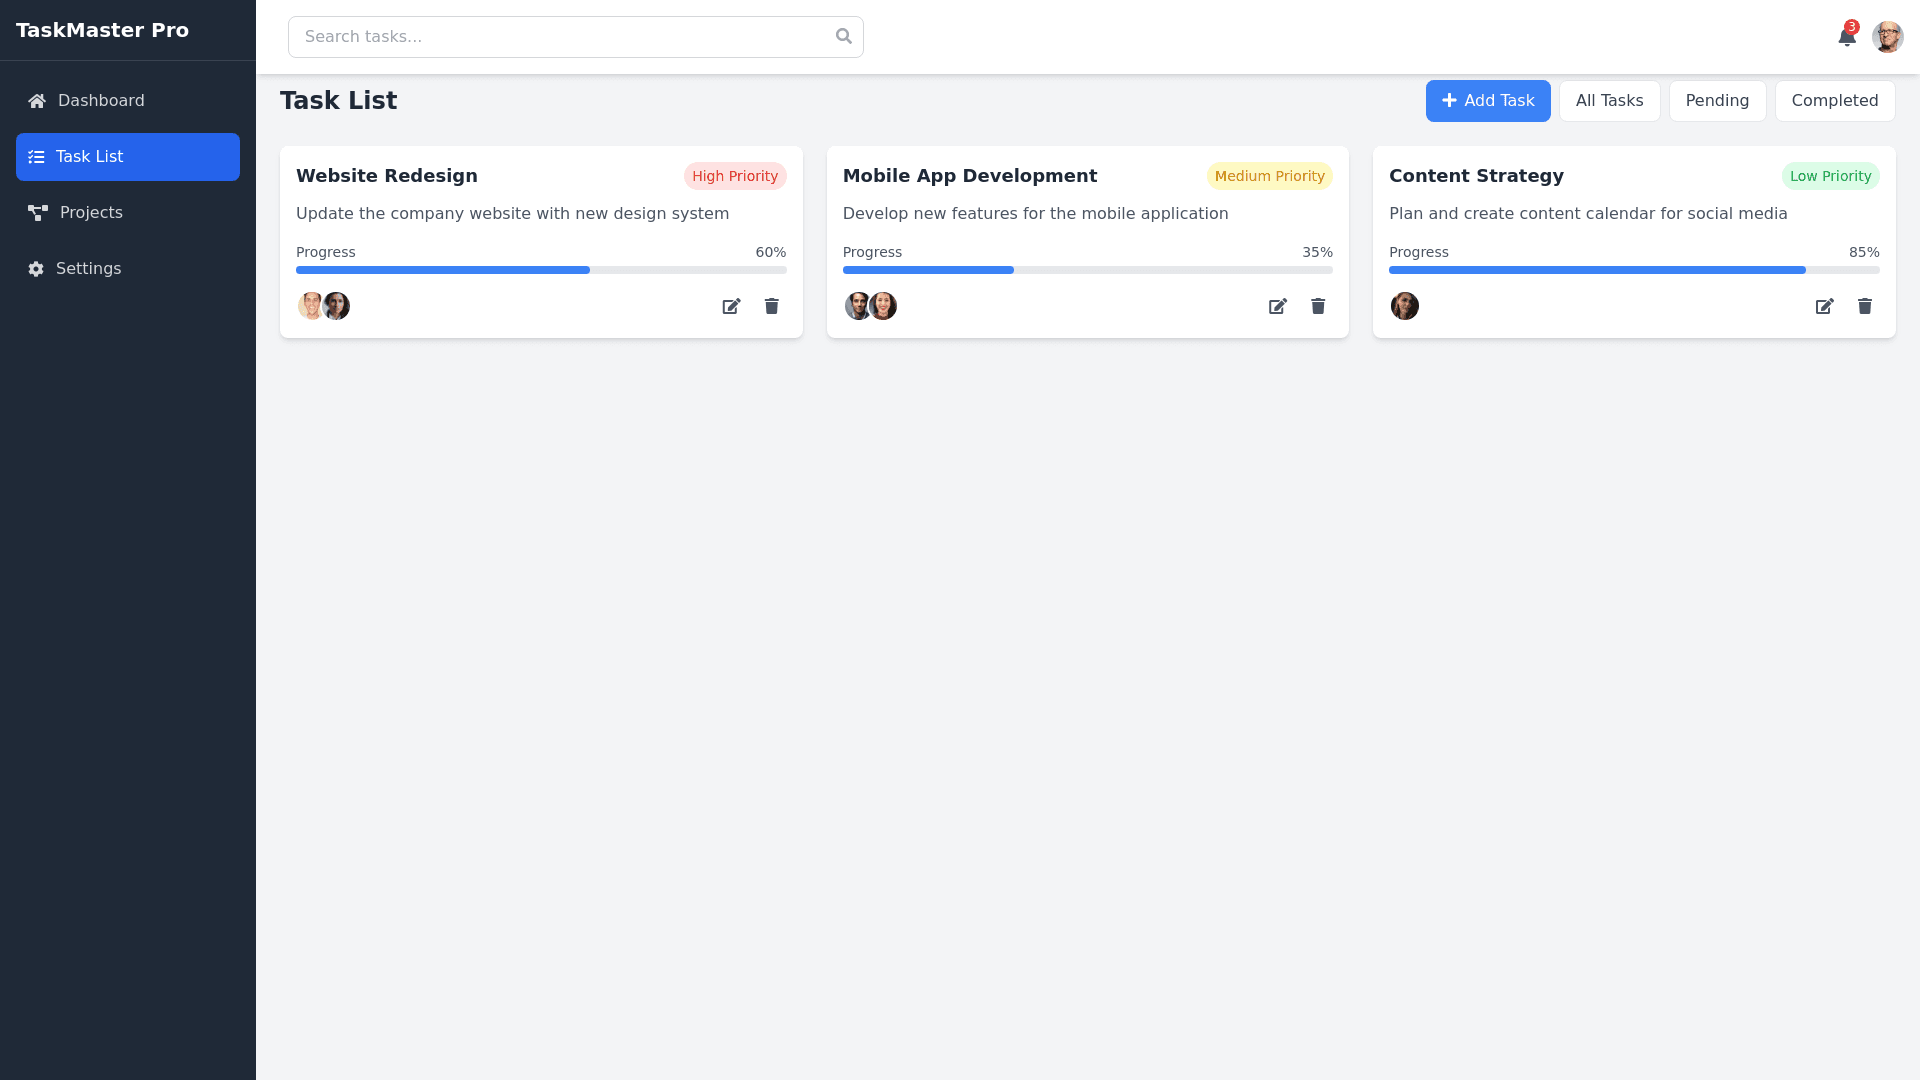This screenshot has height=1080, width=1920.
Task: Edit the Website Redesign task
Action: pos(731,306)
